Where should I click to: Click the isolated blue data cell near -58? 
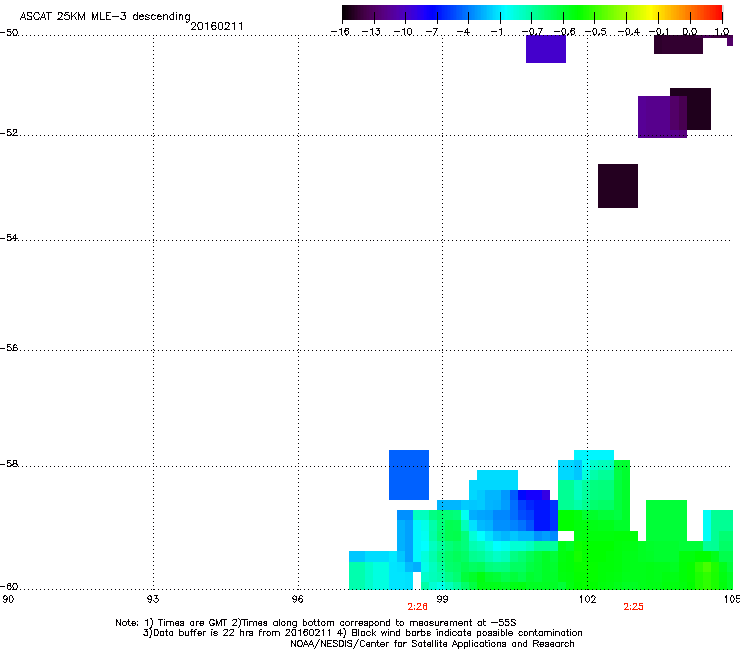[409, 475]
